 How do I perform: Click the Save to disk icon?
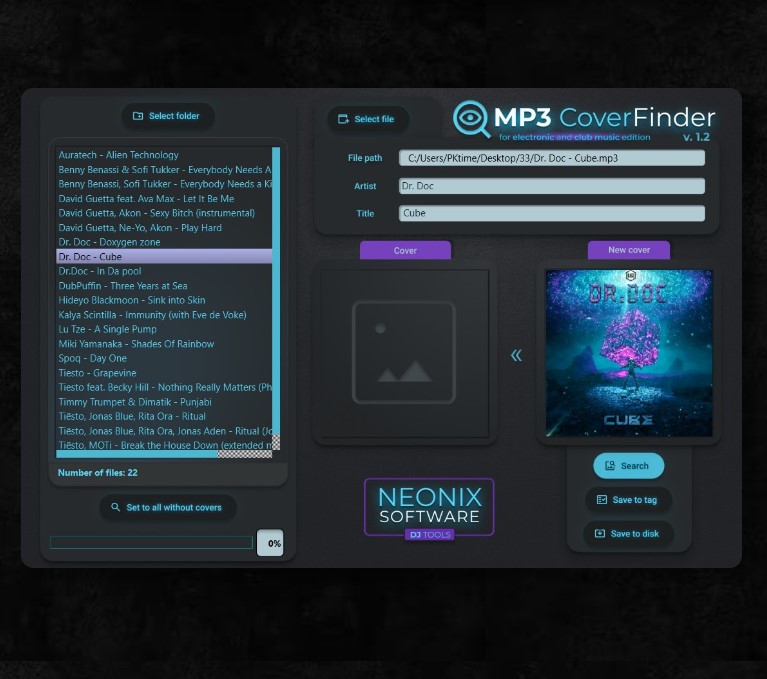tap(600, 533)
